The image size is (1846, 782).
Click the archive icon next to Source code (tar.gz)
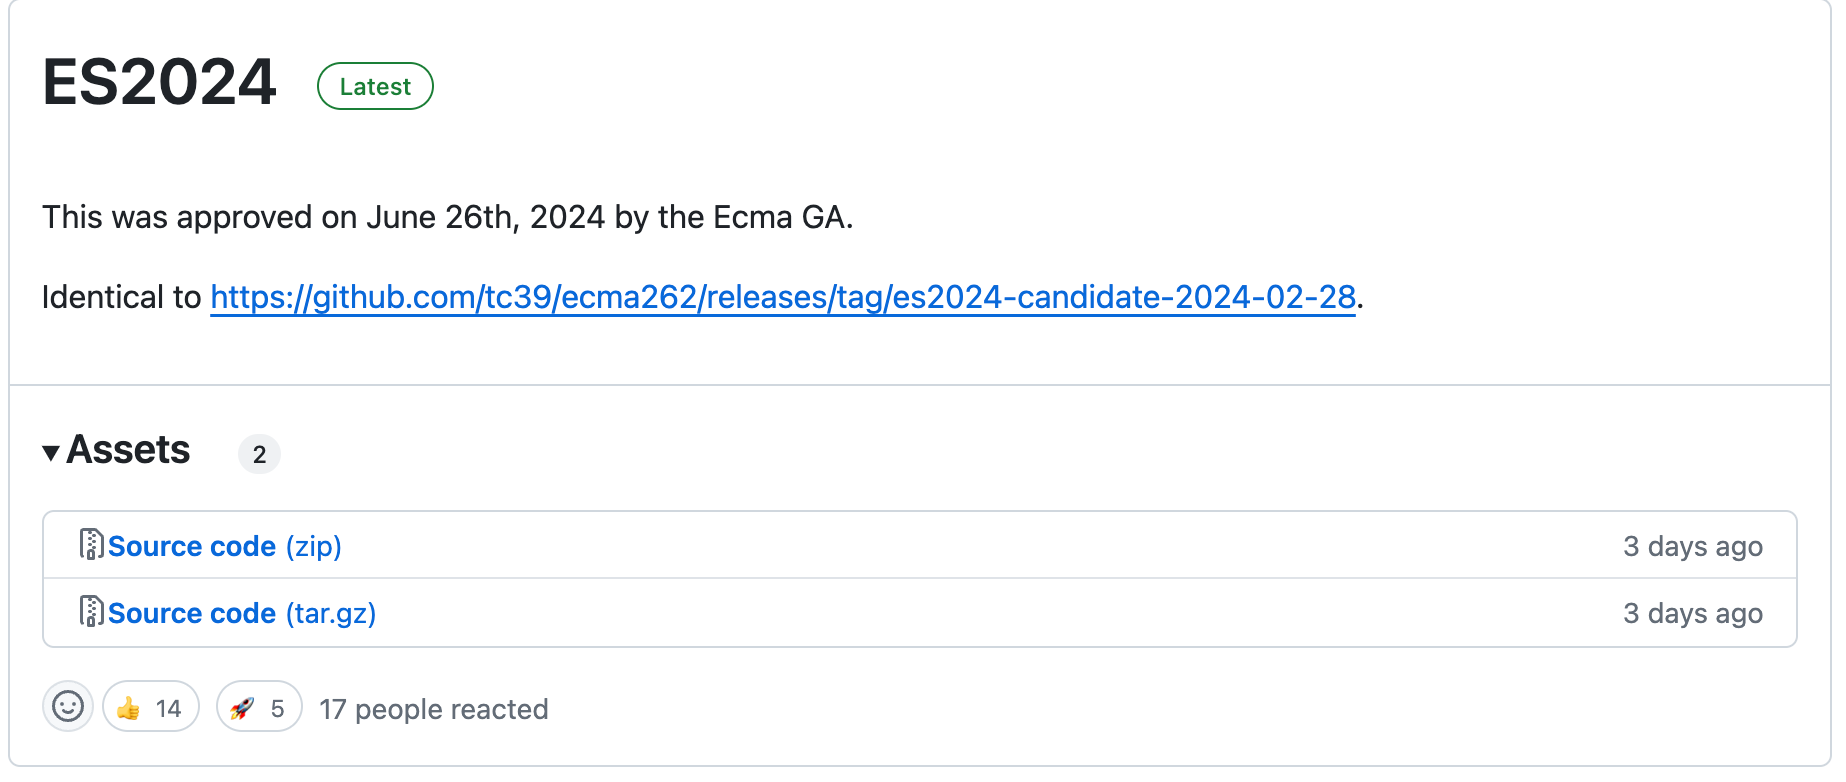click(x=92, y=612)
